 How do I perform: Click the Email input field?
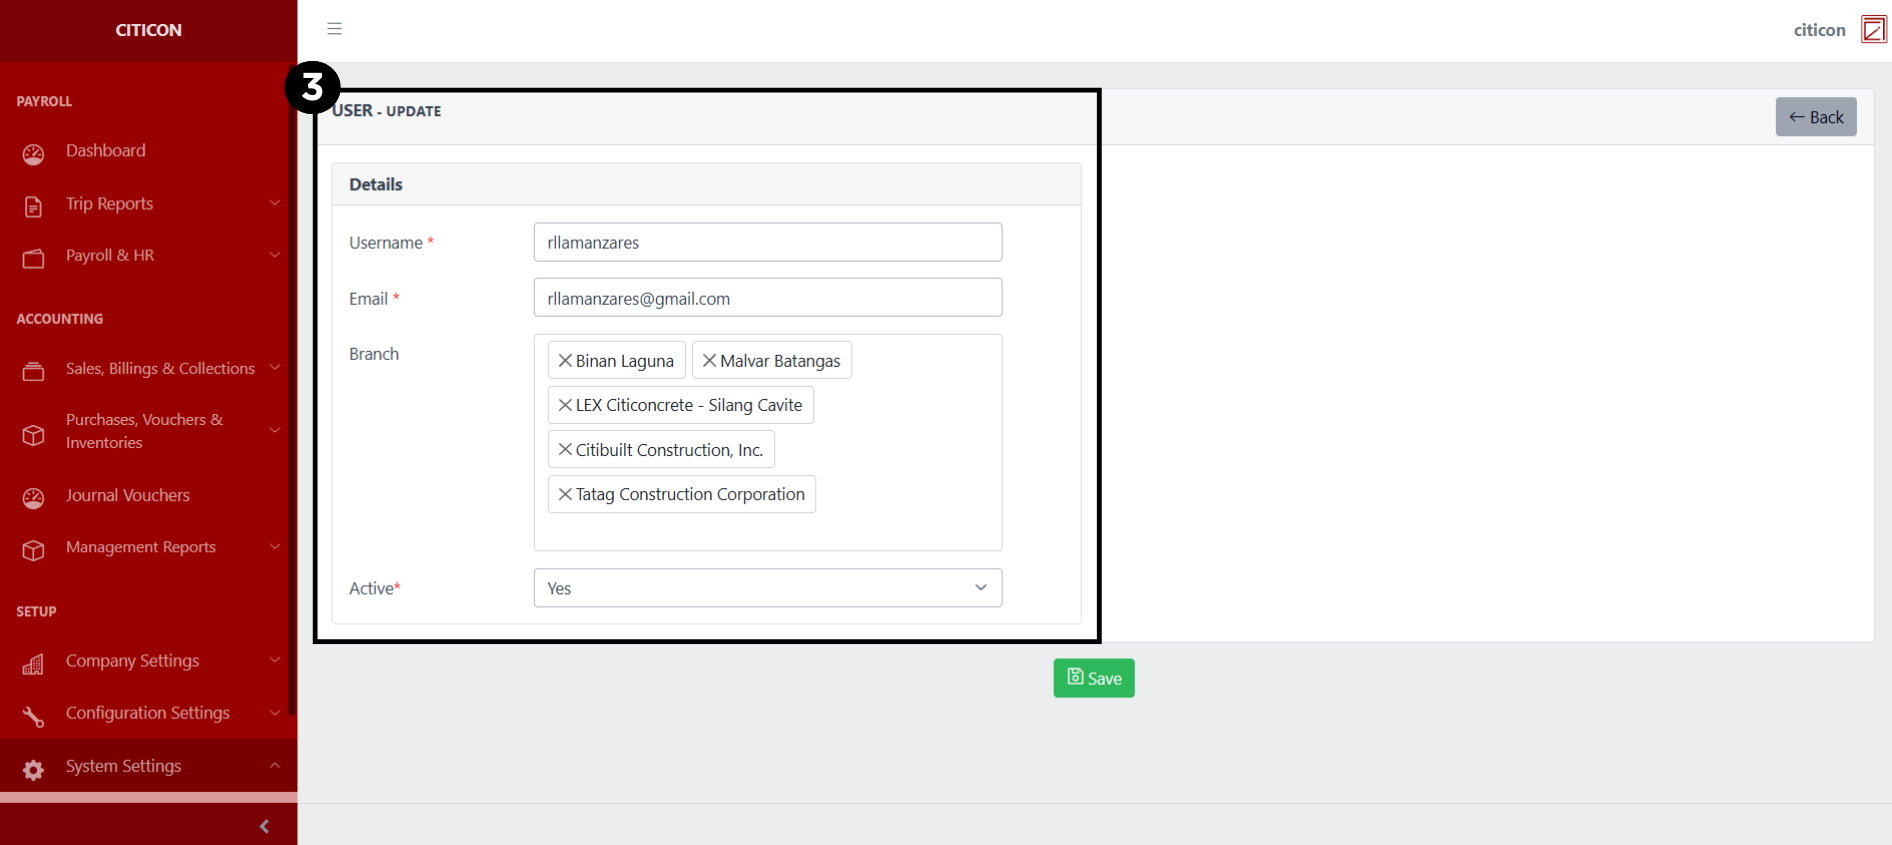coord(767,299)
